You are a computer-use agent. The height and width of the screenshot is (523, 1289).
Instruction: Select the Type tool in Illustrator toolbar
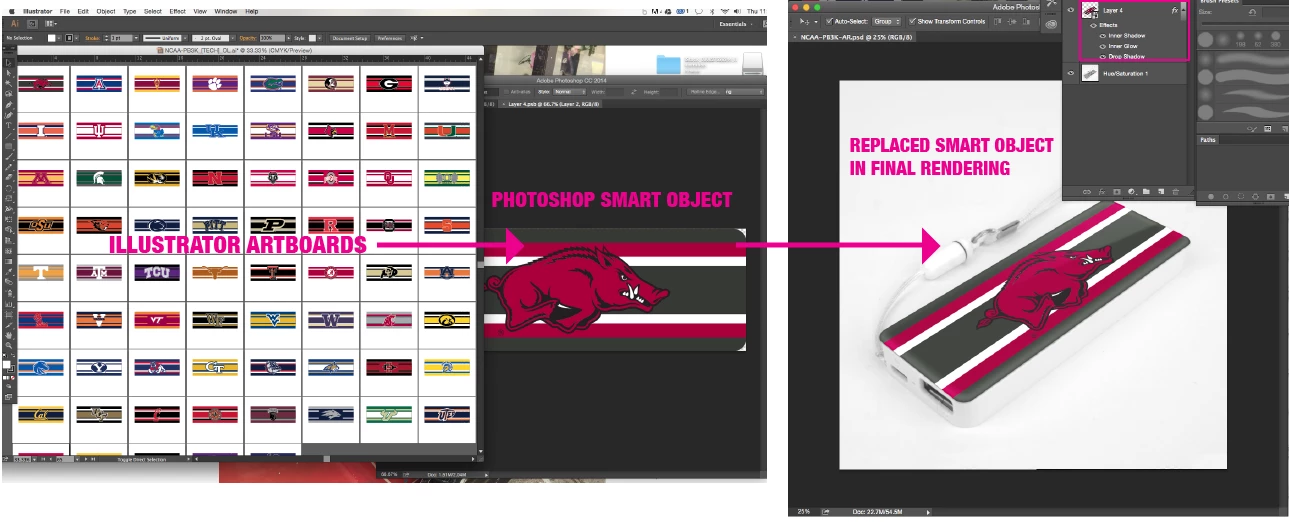[8, 125]
